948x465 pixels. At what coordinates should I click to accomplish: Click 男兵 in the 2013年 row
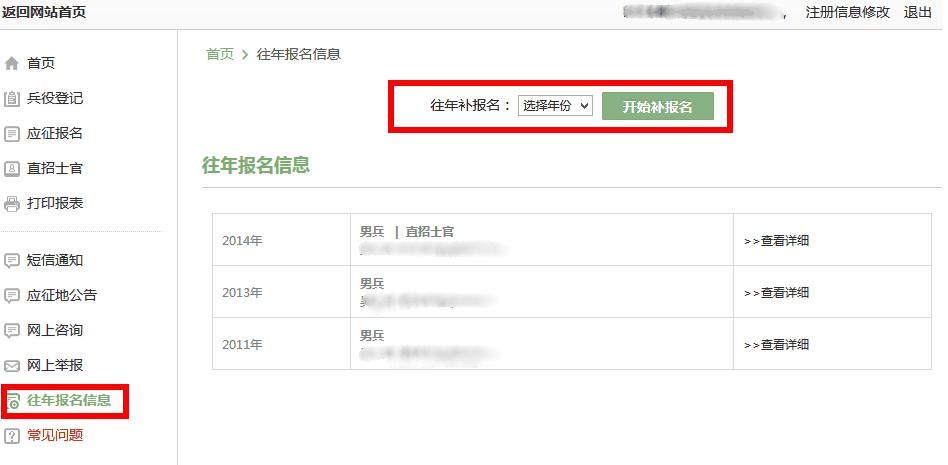click(372, 284)
